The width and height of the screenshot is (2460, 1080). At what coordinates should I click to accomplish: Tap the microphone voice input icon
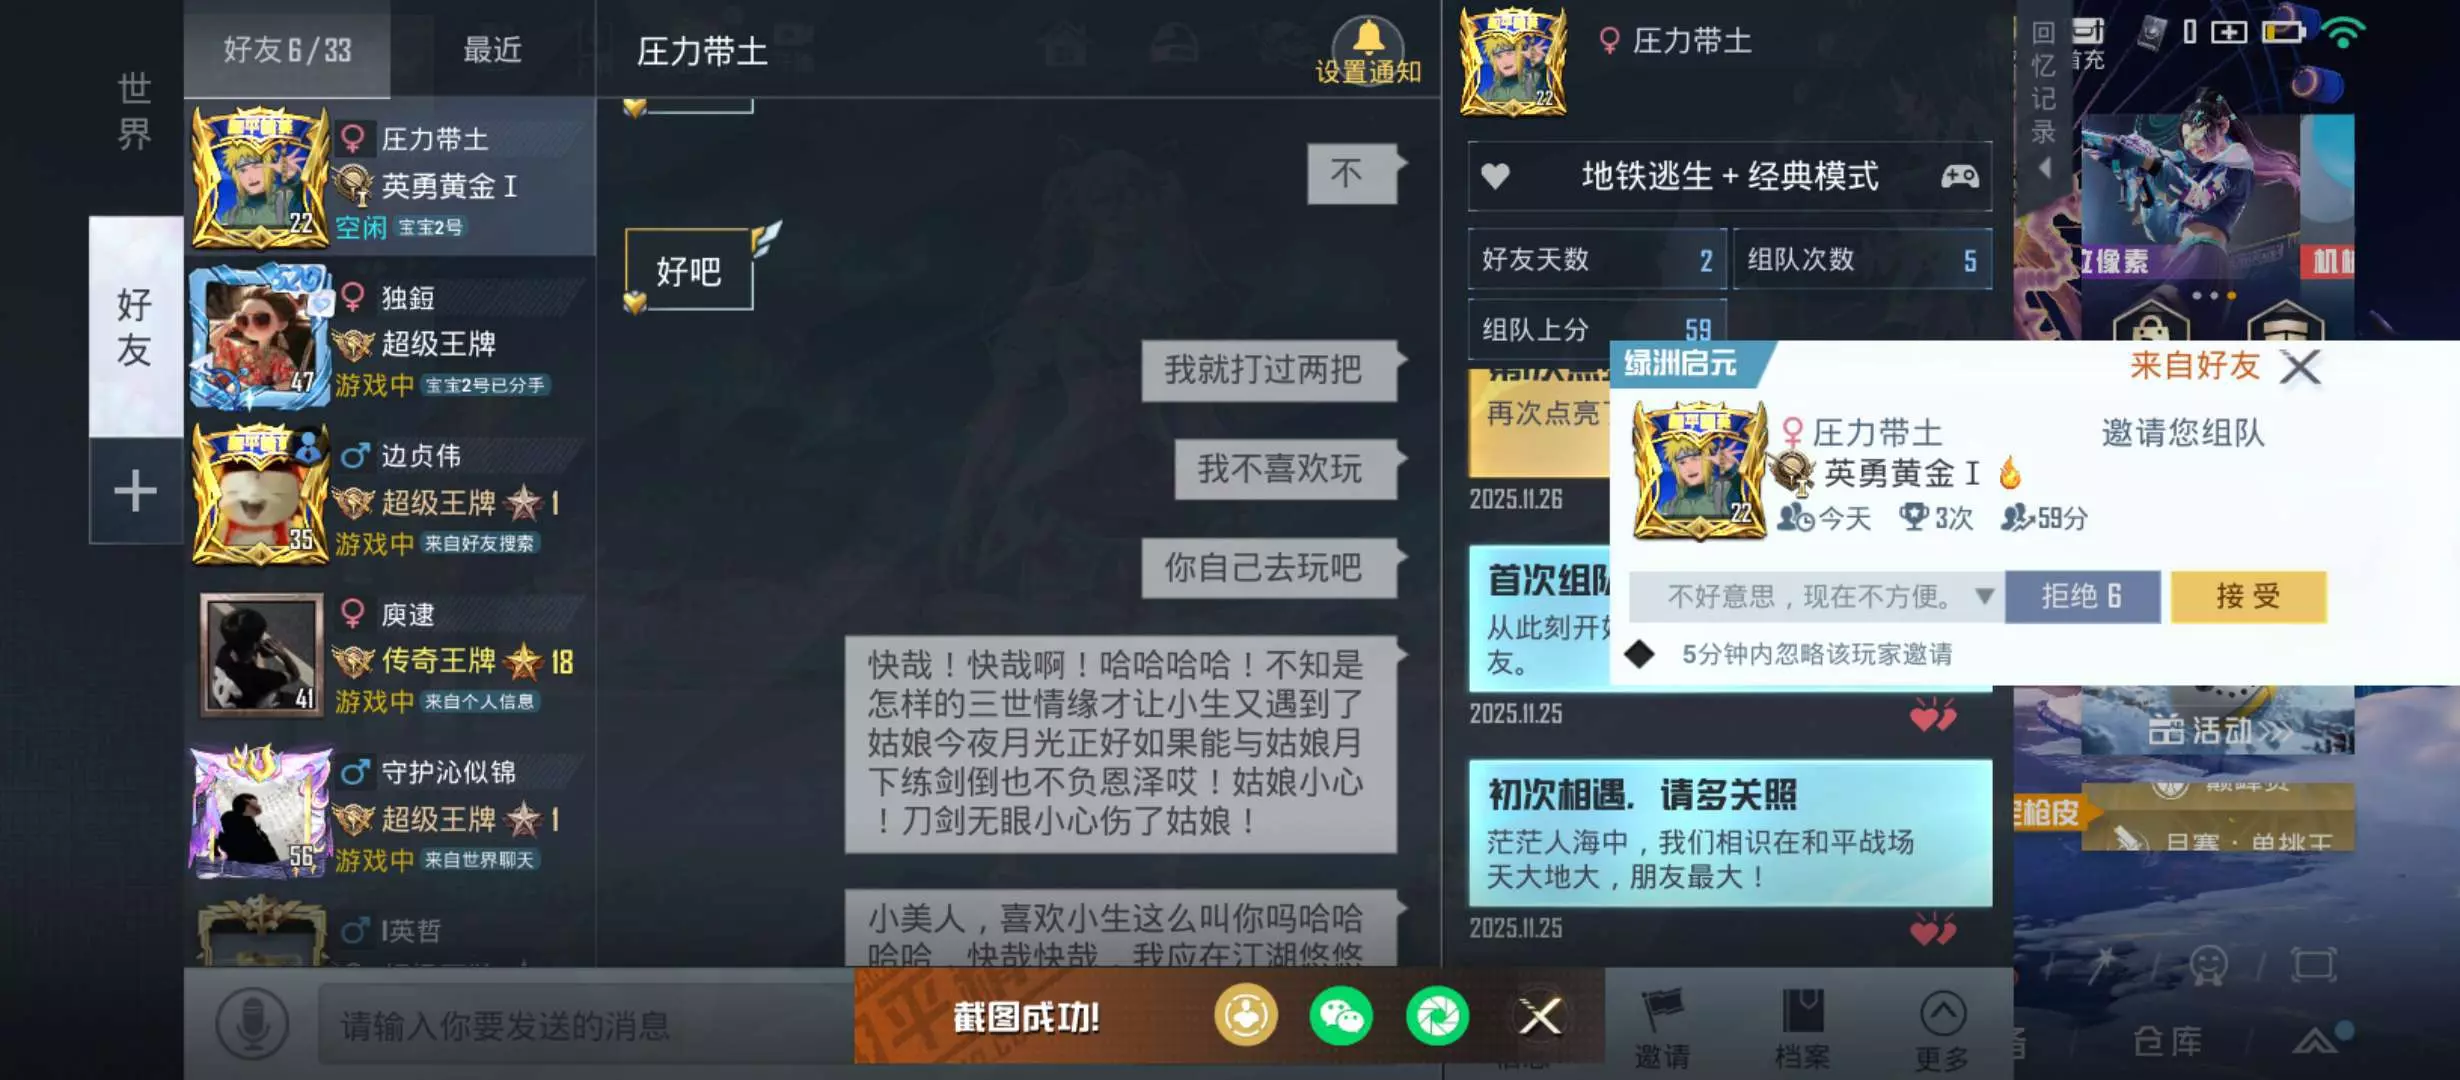pos(252,1023)
